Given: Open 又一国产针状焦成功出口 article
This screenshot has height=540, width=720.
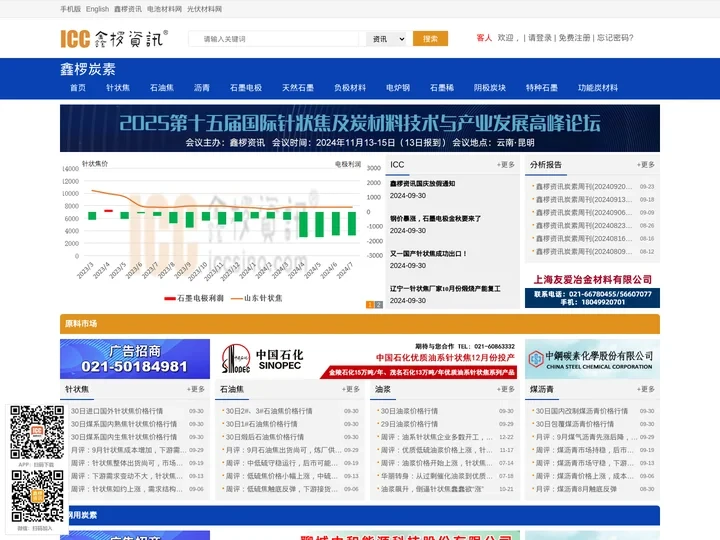Looking at the screenshot, I should (x=428, y=253).
